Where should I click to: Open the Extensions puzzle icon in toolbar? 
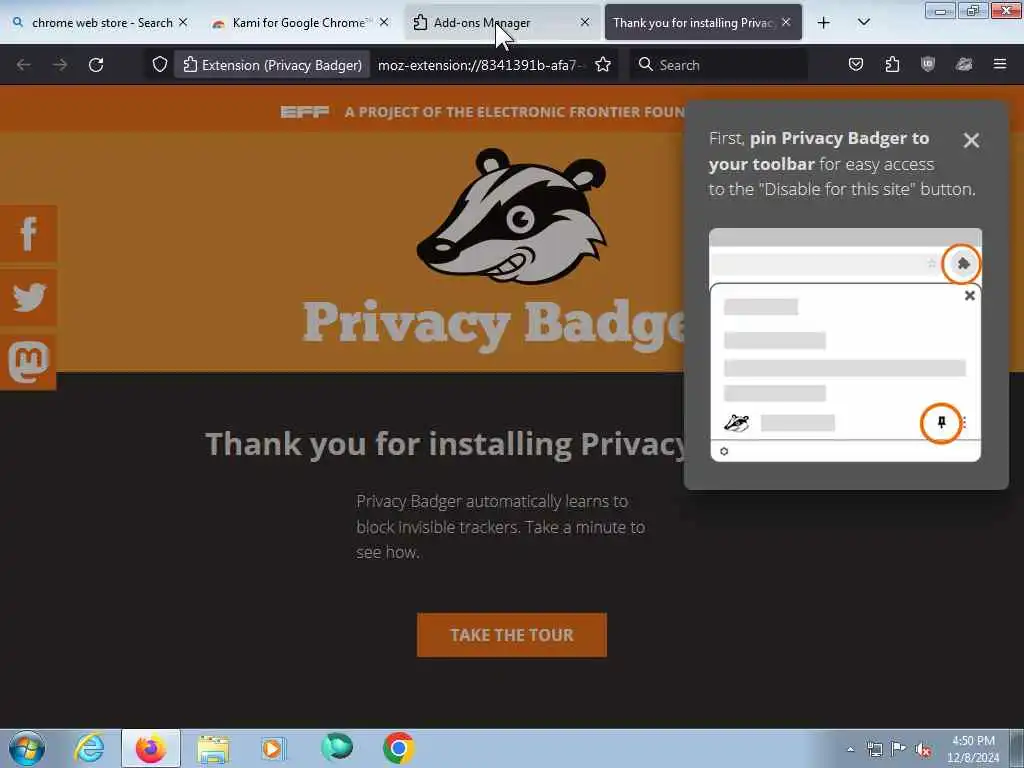pyautogui.click(x=892, y=65)
